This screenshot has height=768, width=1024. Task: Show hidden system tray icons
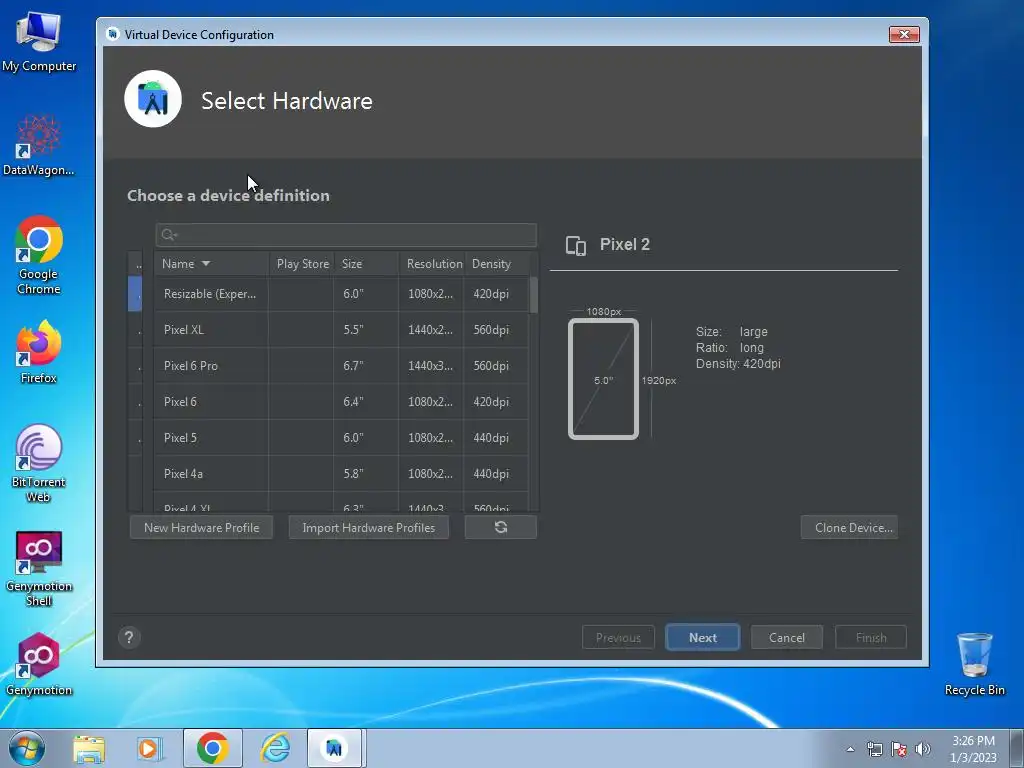(x=850, y=749)
